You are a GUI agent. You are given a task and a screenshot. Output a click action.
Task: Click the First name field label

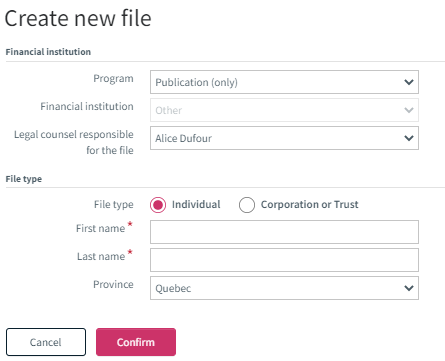pyautogui.click(x=100, y=228)
